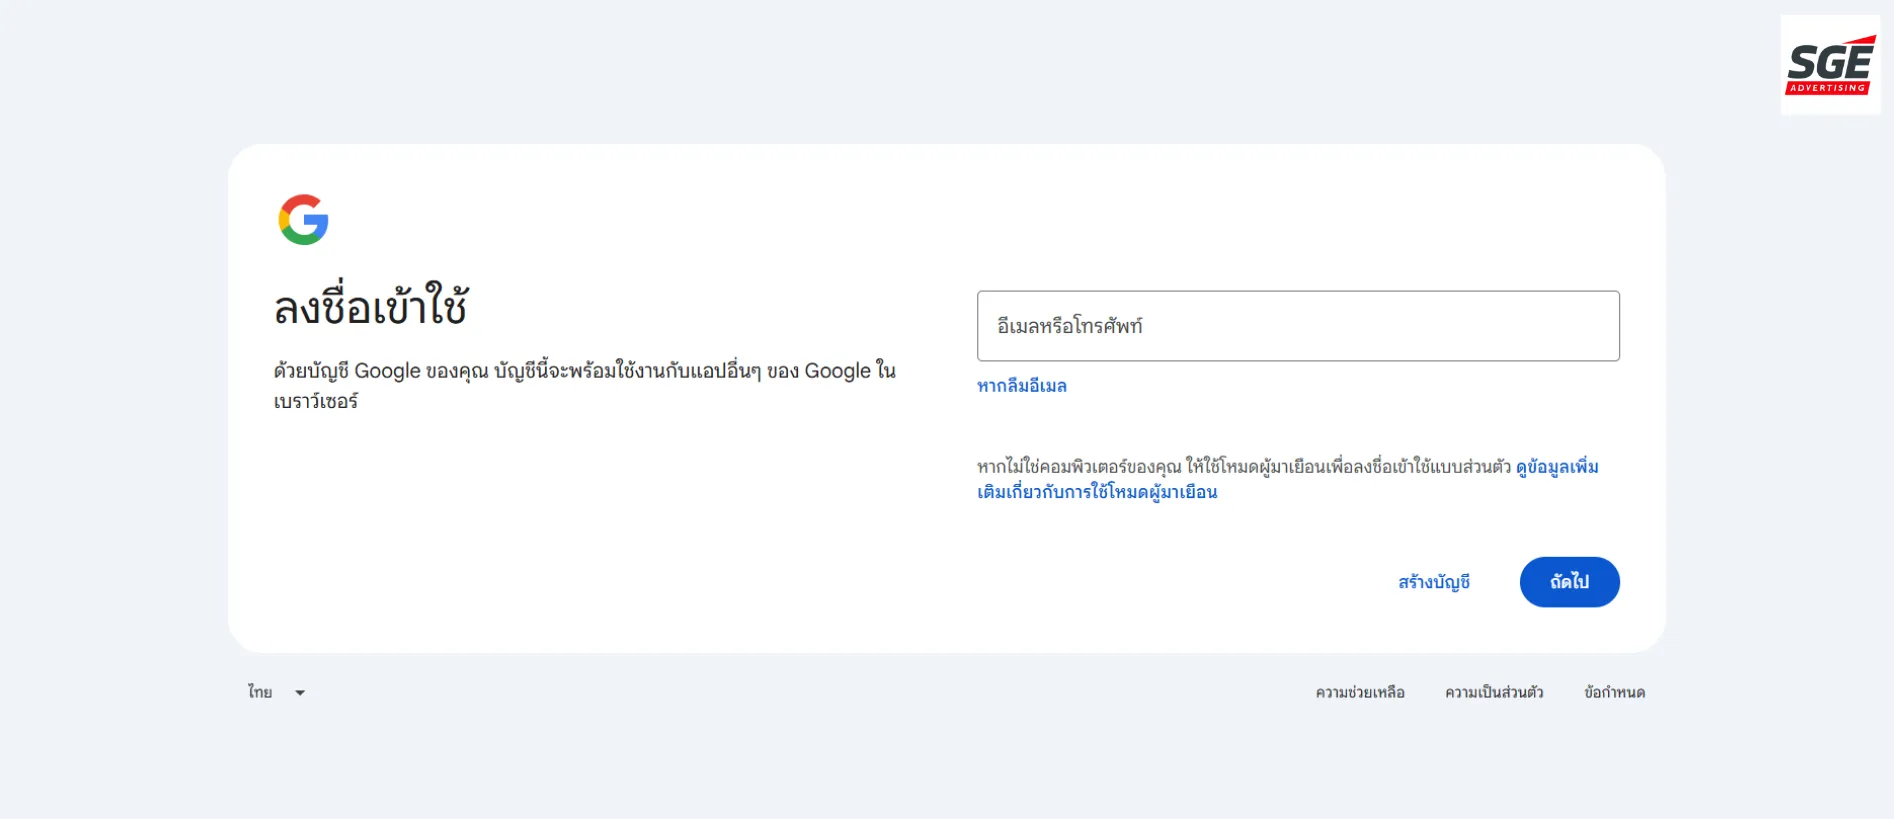The height and width of the screenshot is (819, 1894).
Task: Click the Google G logo
Action: pos(303,220)
